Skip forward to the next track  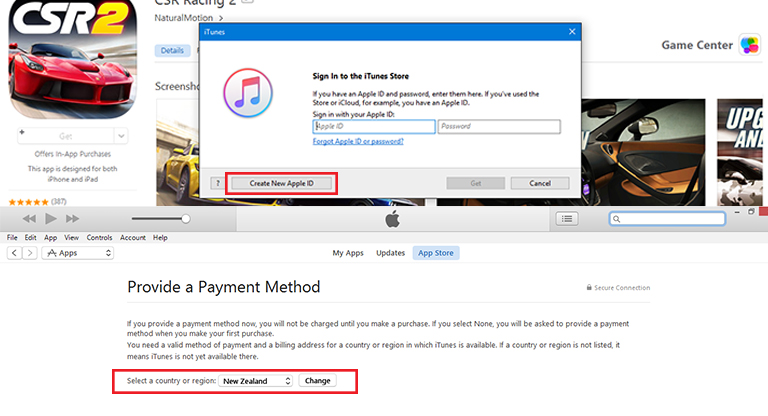[x=72, y=219]
